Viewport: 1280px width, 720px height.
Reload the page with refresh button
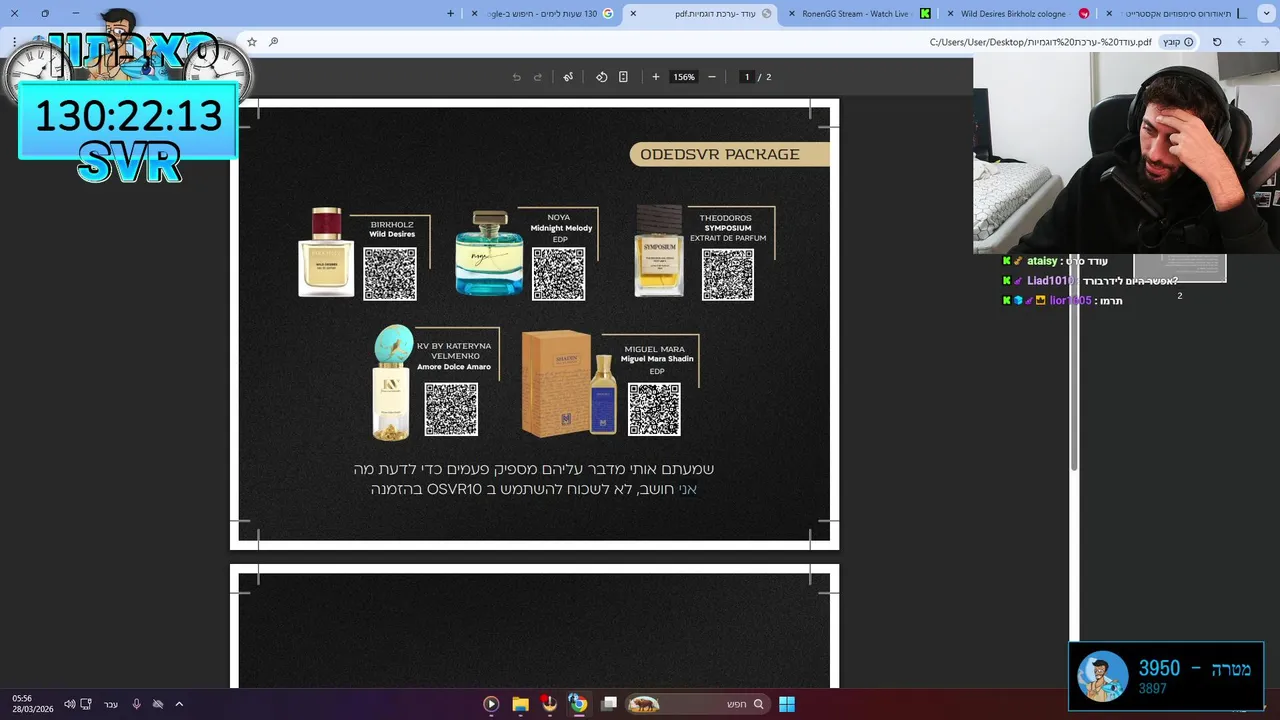(x=1217, y=42)
